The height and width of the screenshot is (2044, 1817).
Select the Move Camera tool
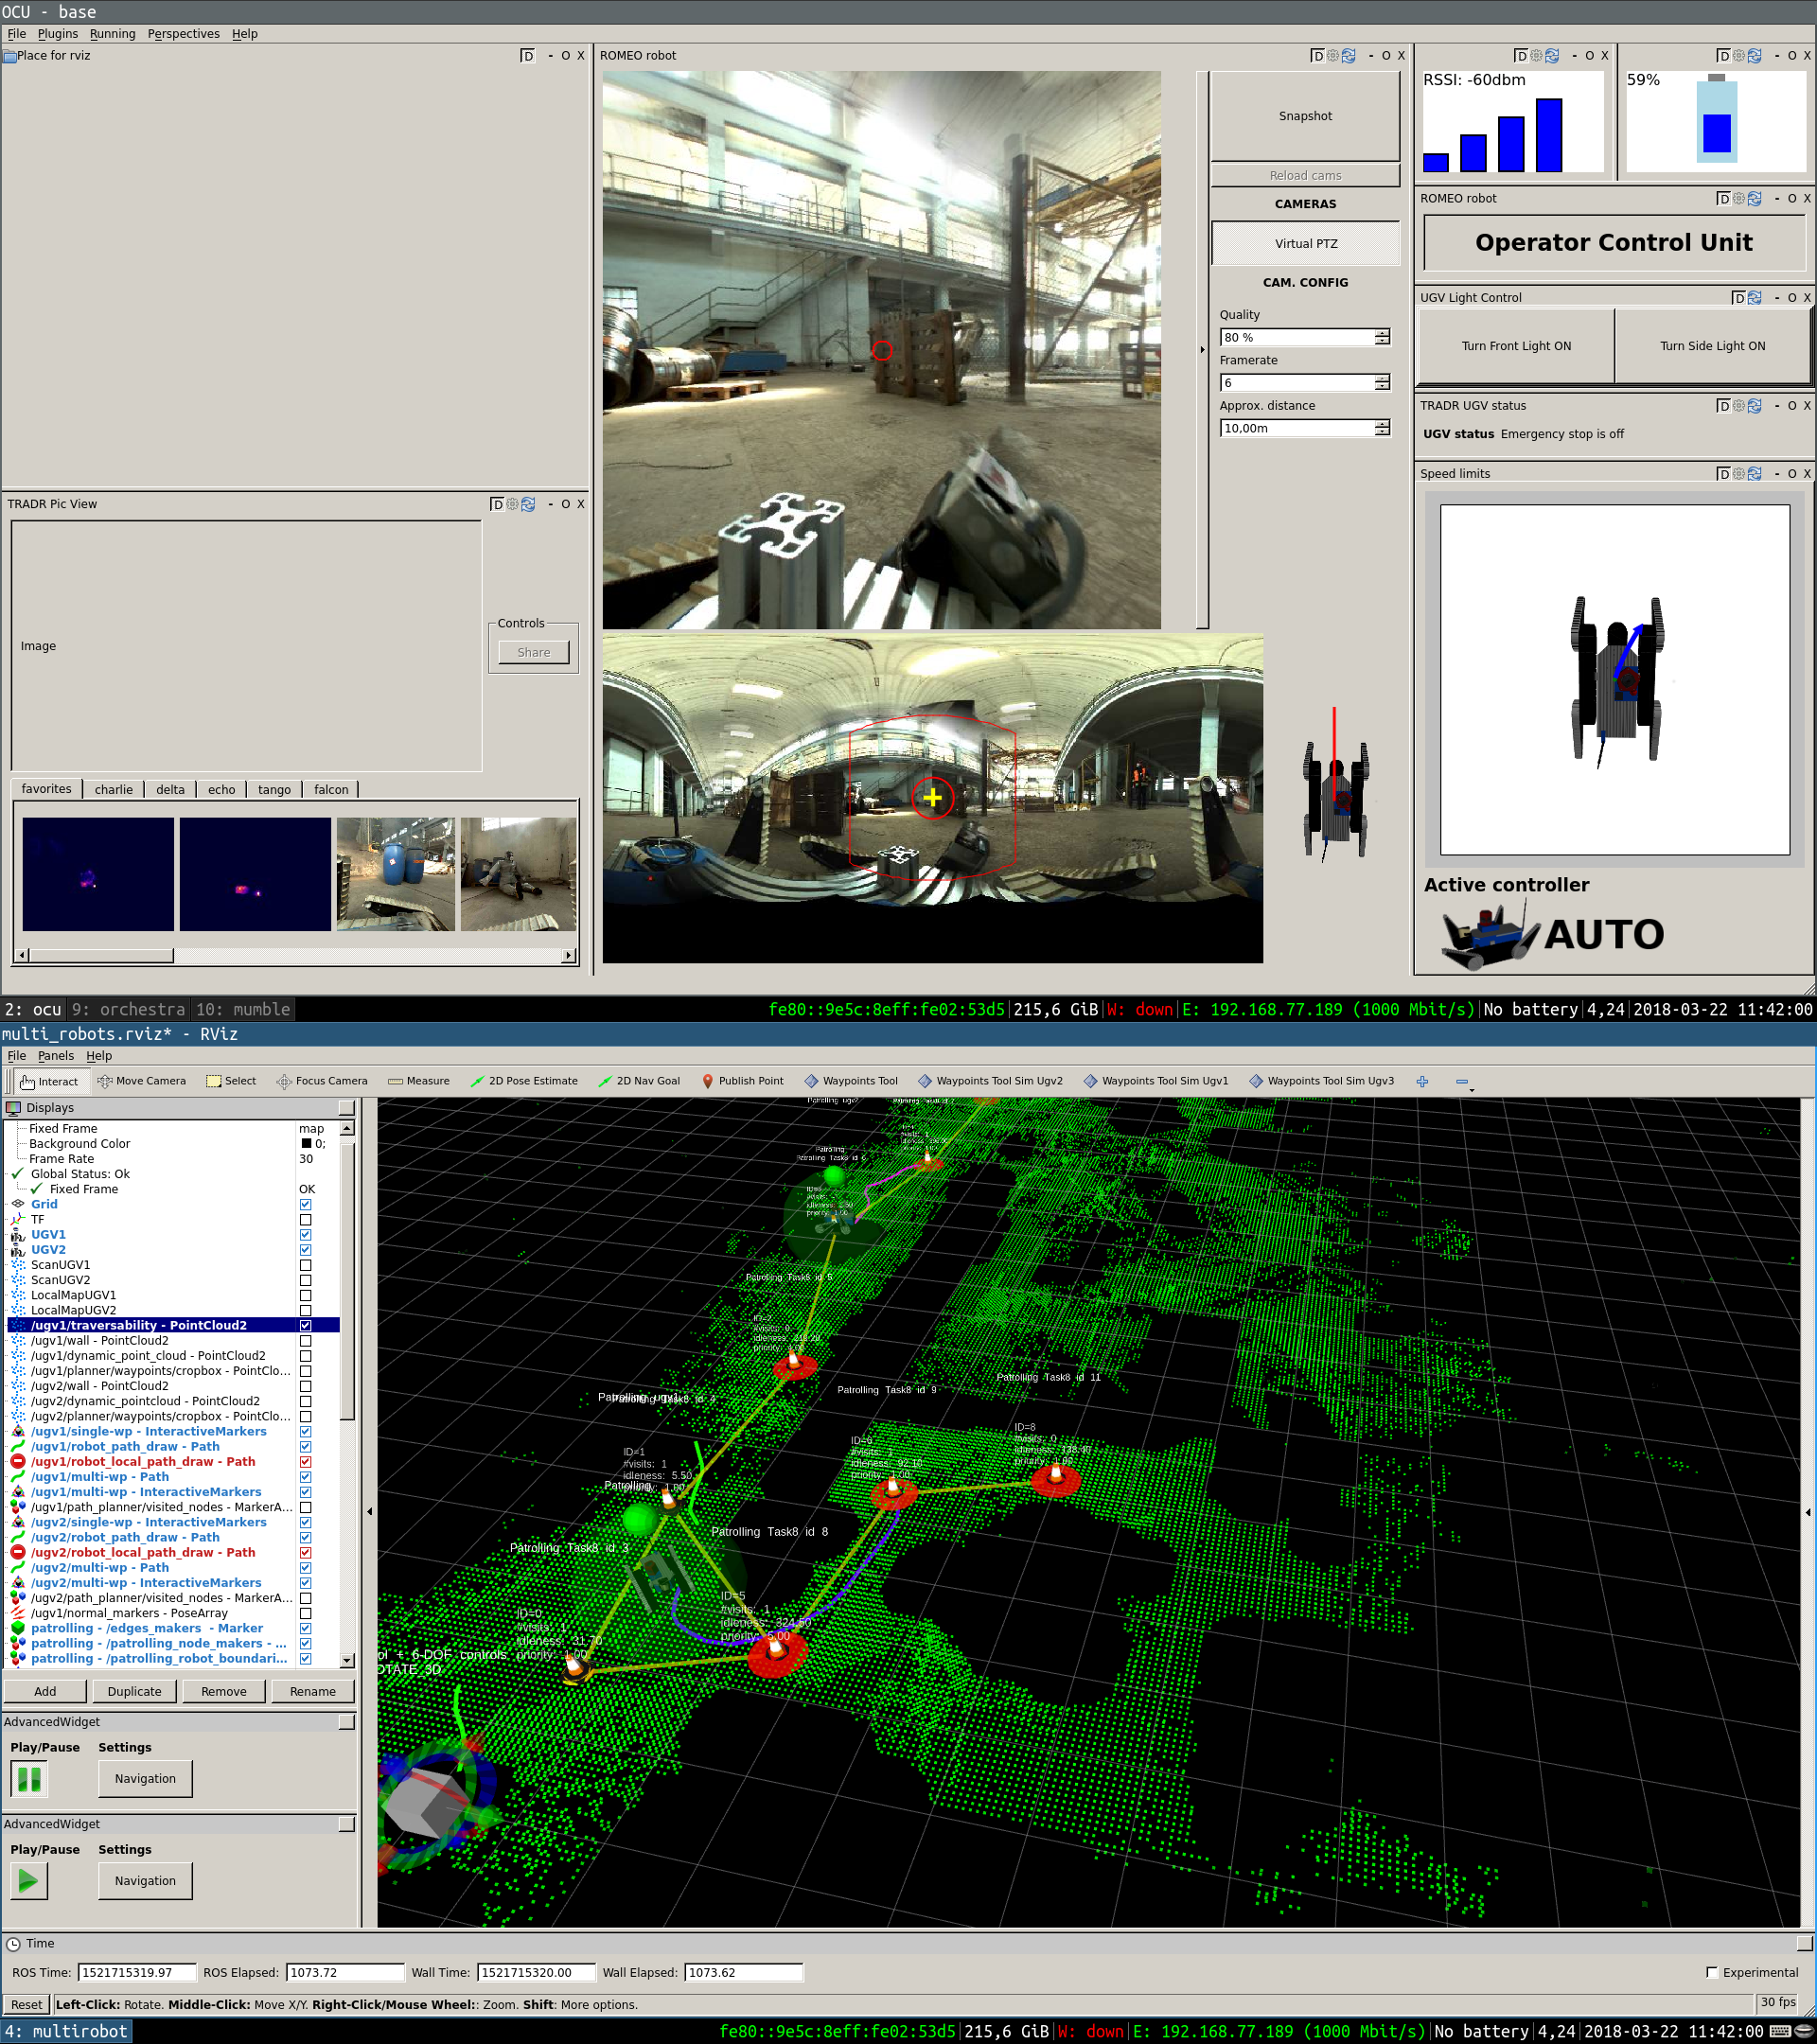click(x=141, y=1081)
